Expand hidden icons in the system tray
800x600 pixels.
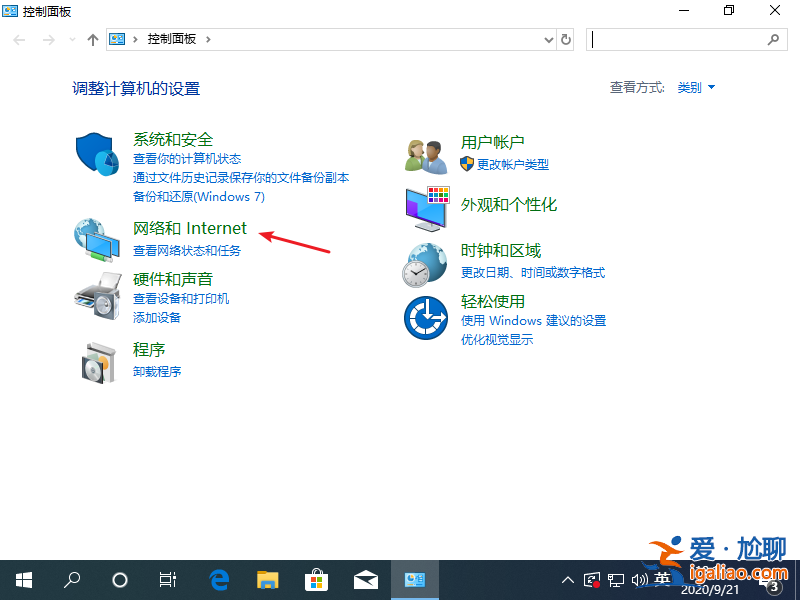click(x=567, y=579)
